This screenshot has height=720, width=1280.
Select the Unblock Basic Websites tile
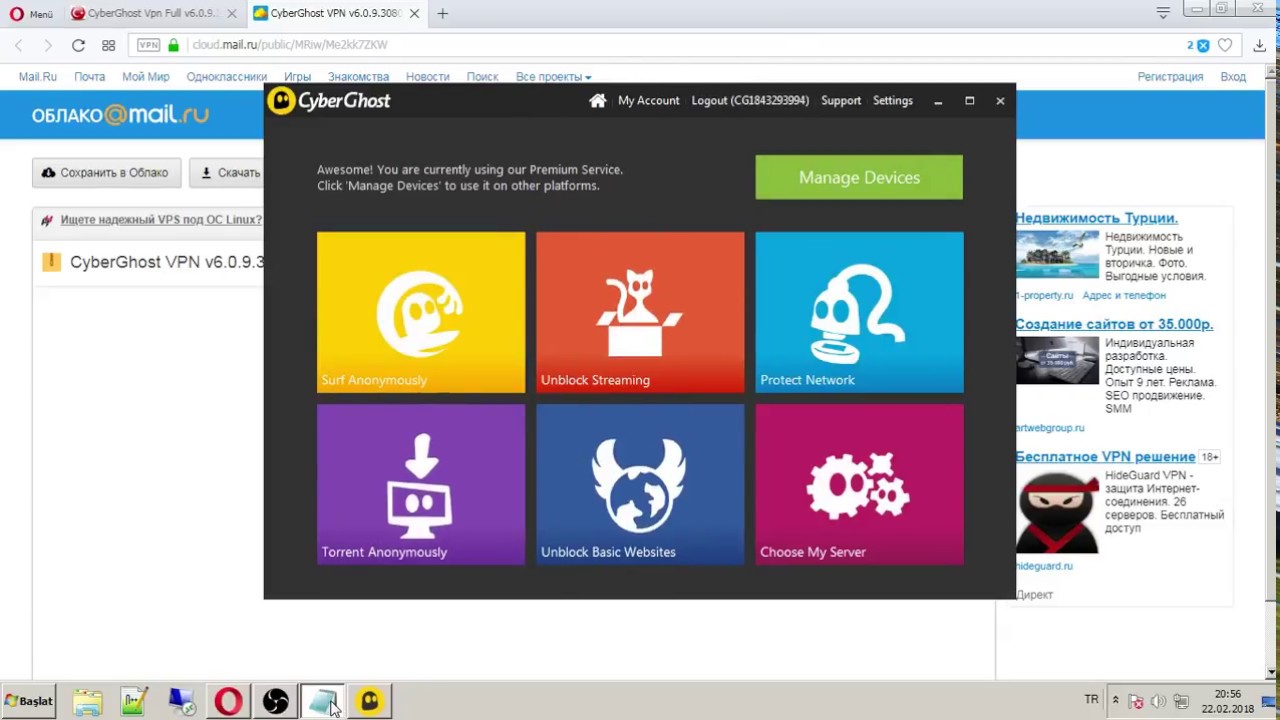coord(640,484)
